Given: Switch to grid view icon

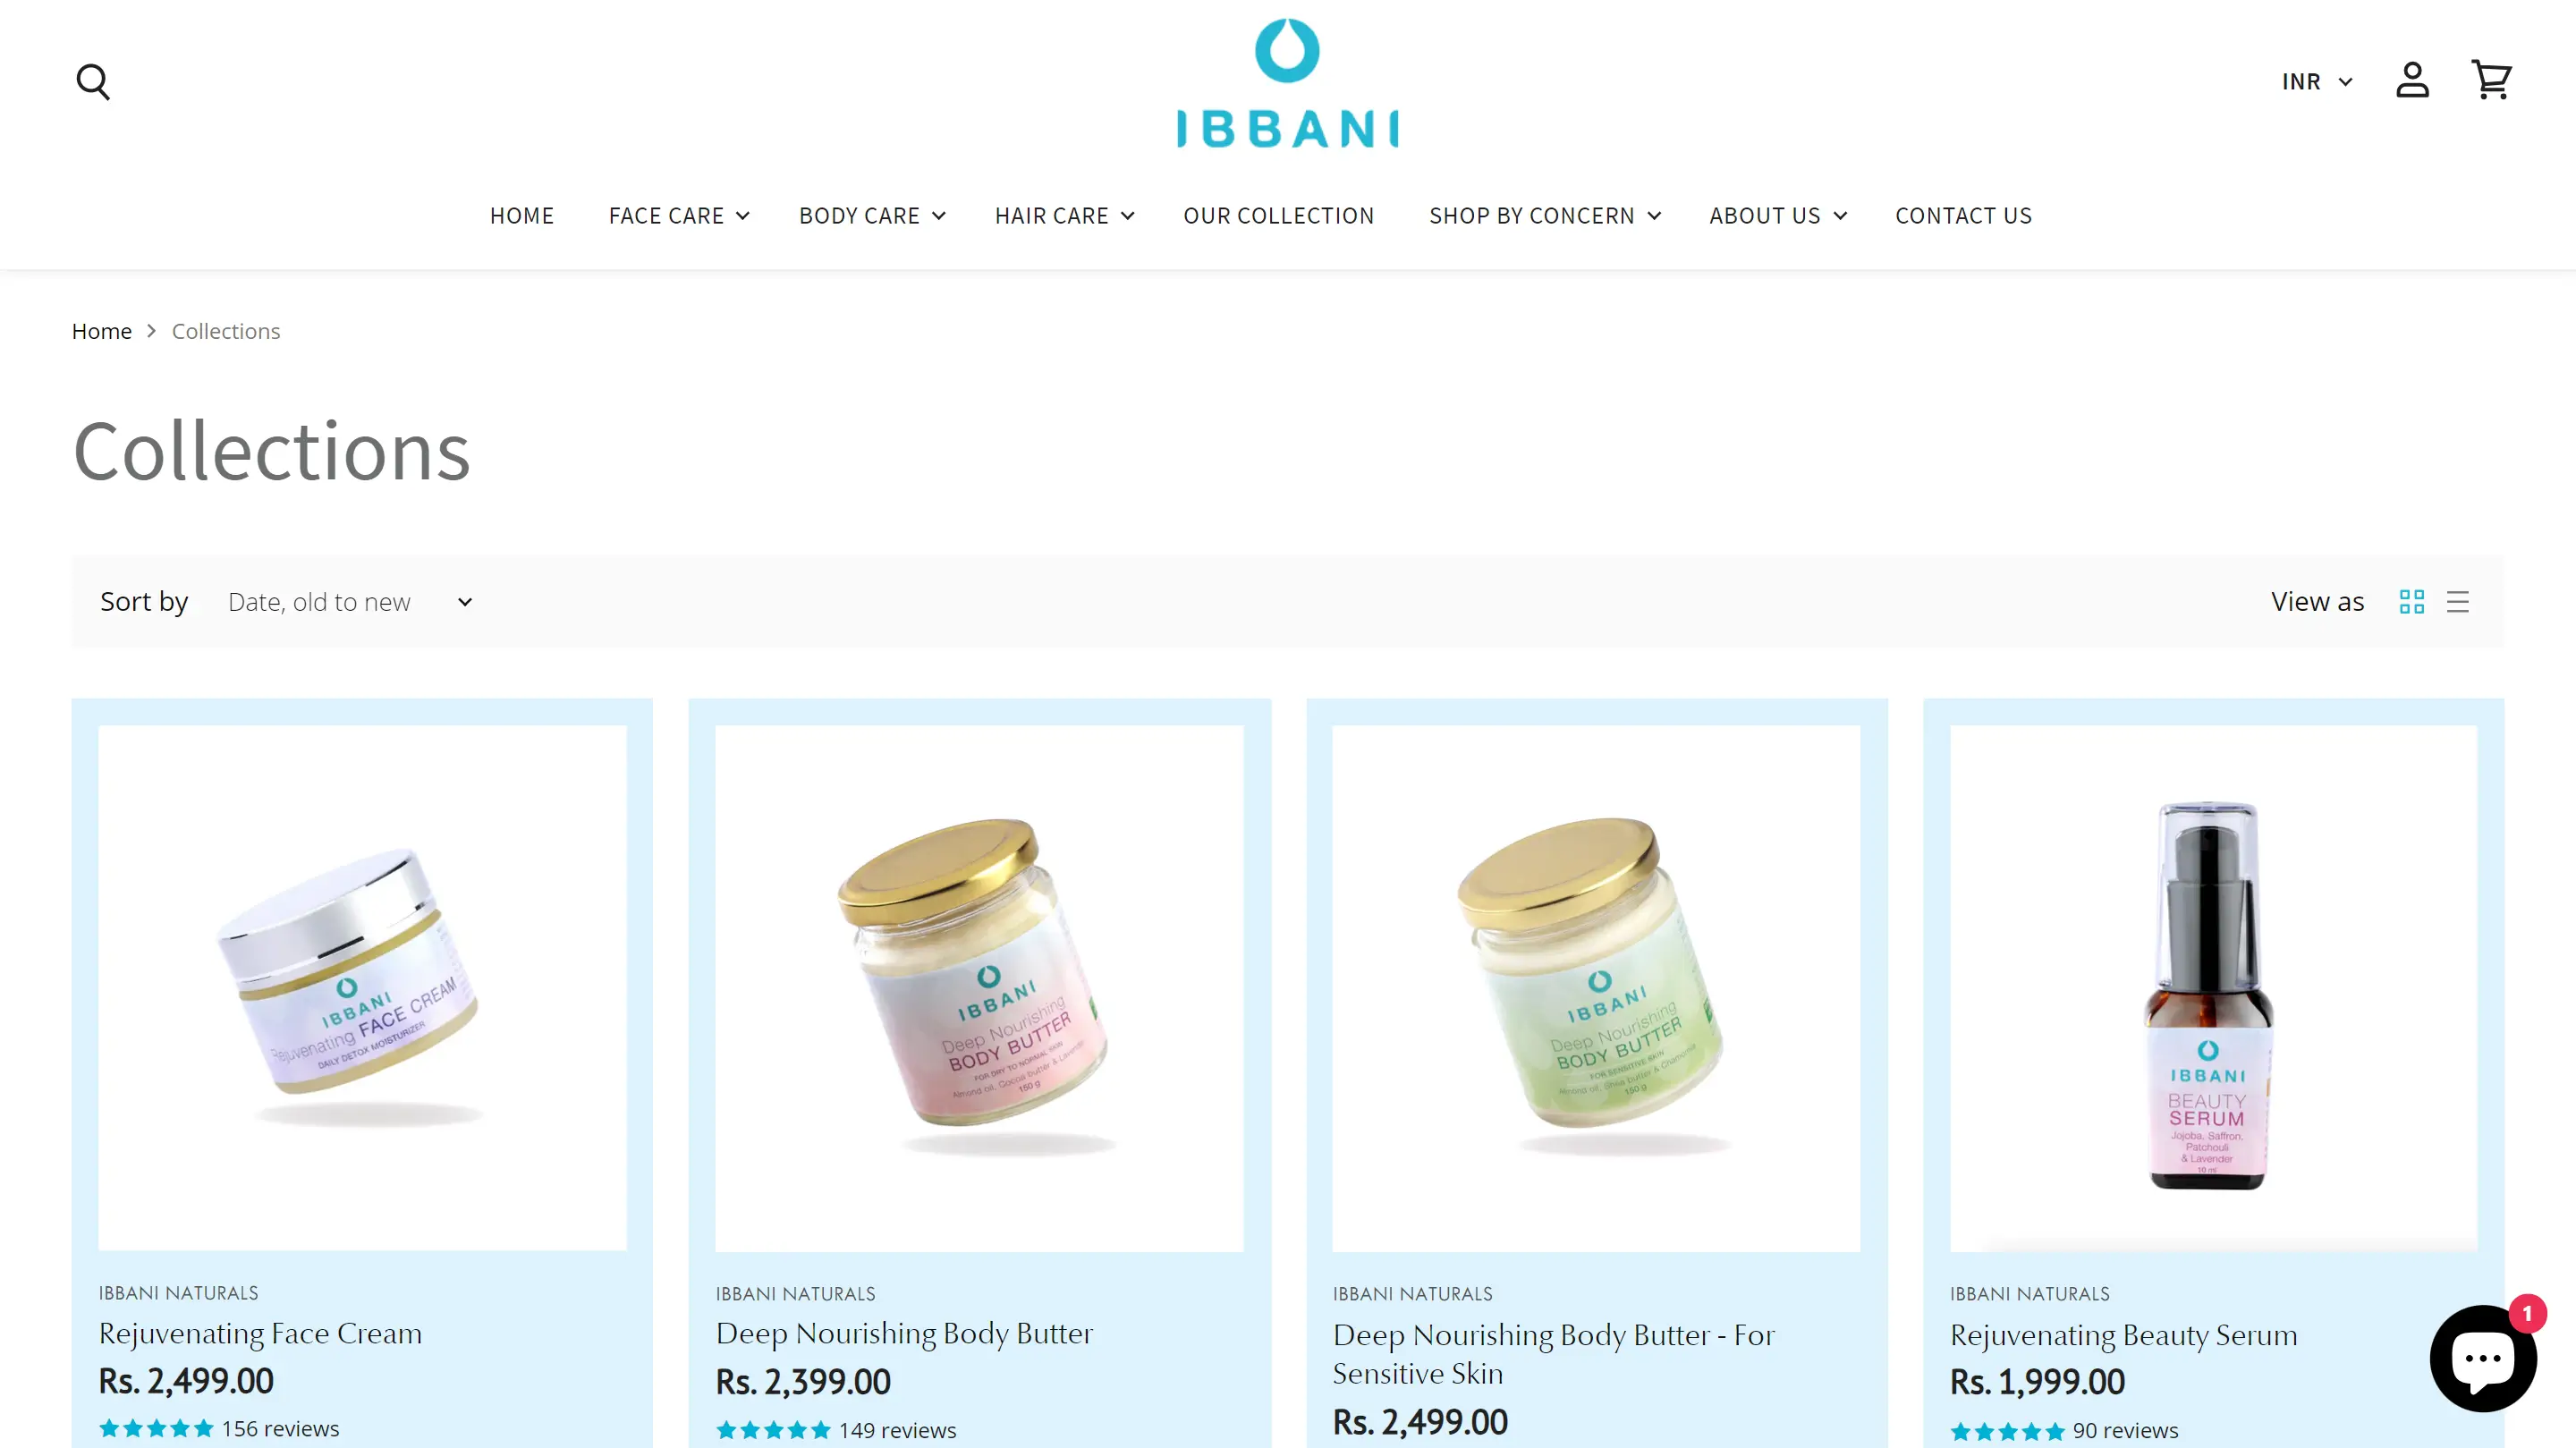Looking at the screenshot, I should tap(2411, 601).
